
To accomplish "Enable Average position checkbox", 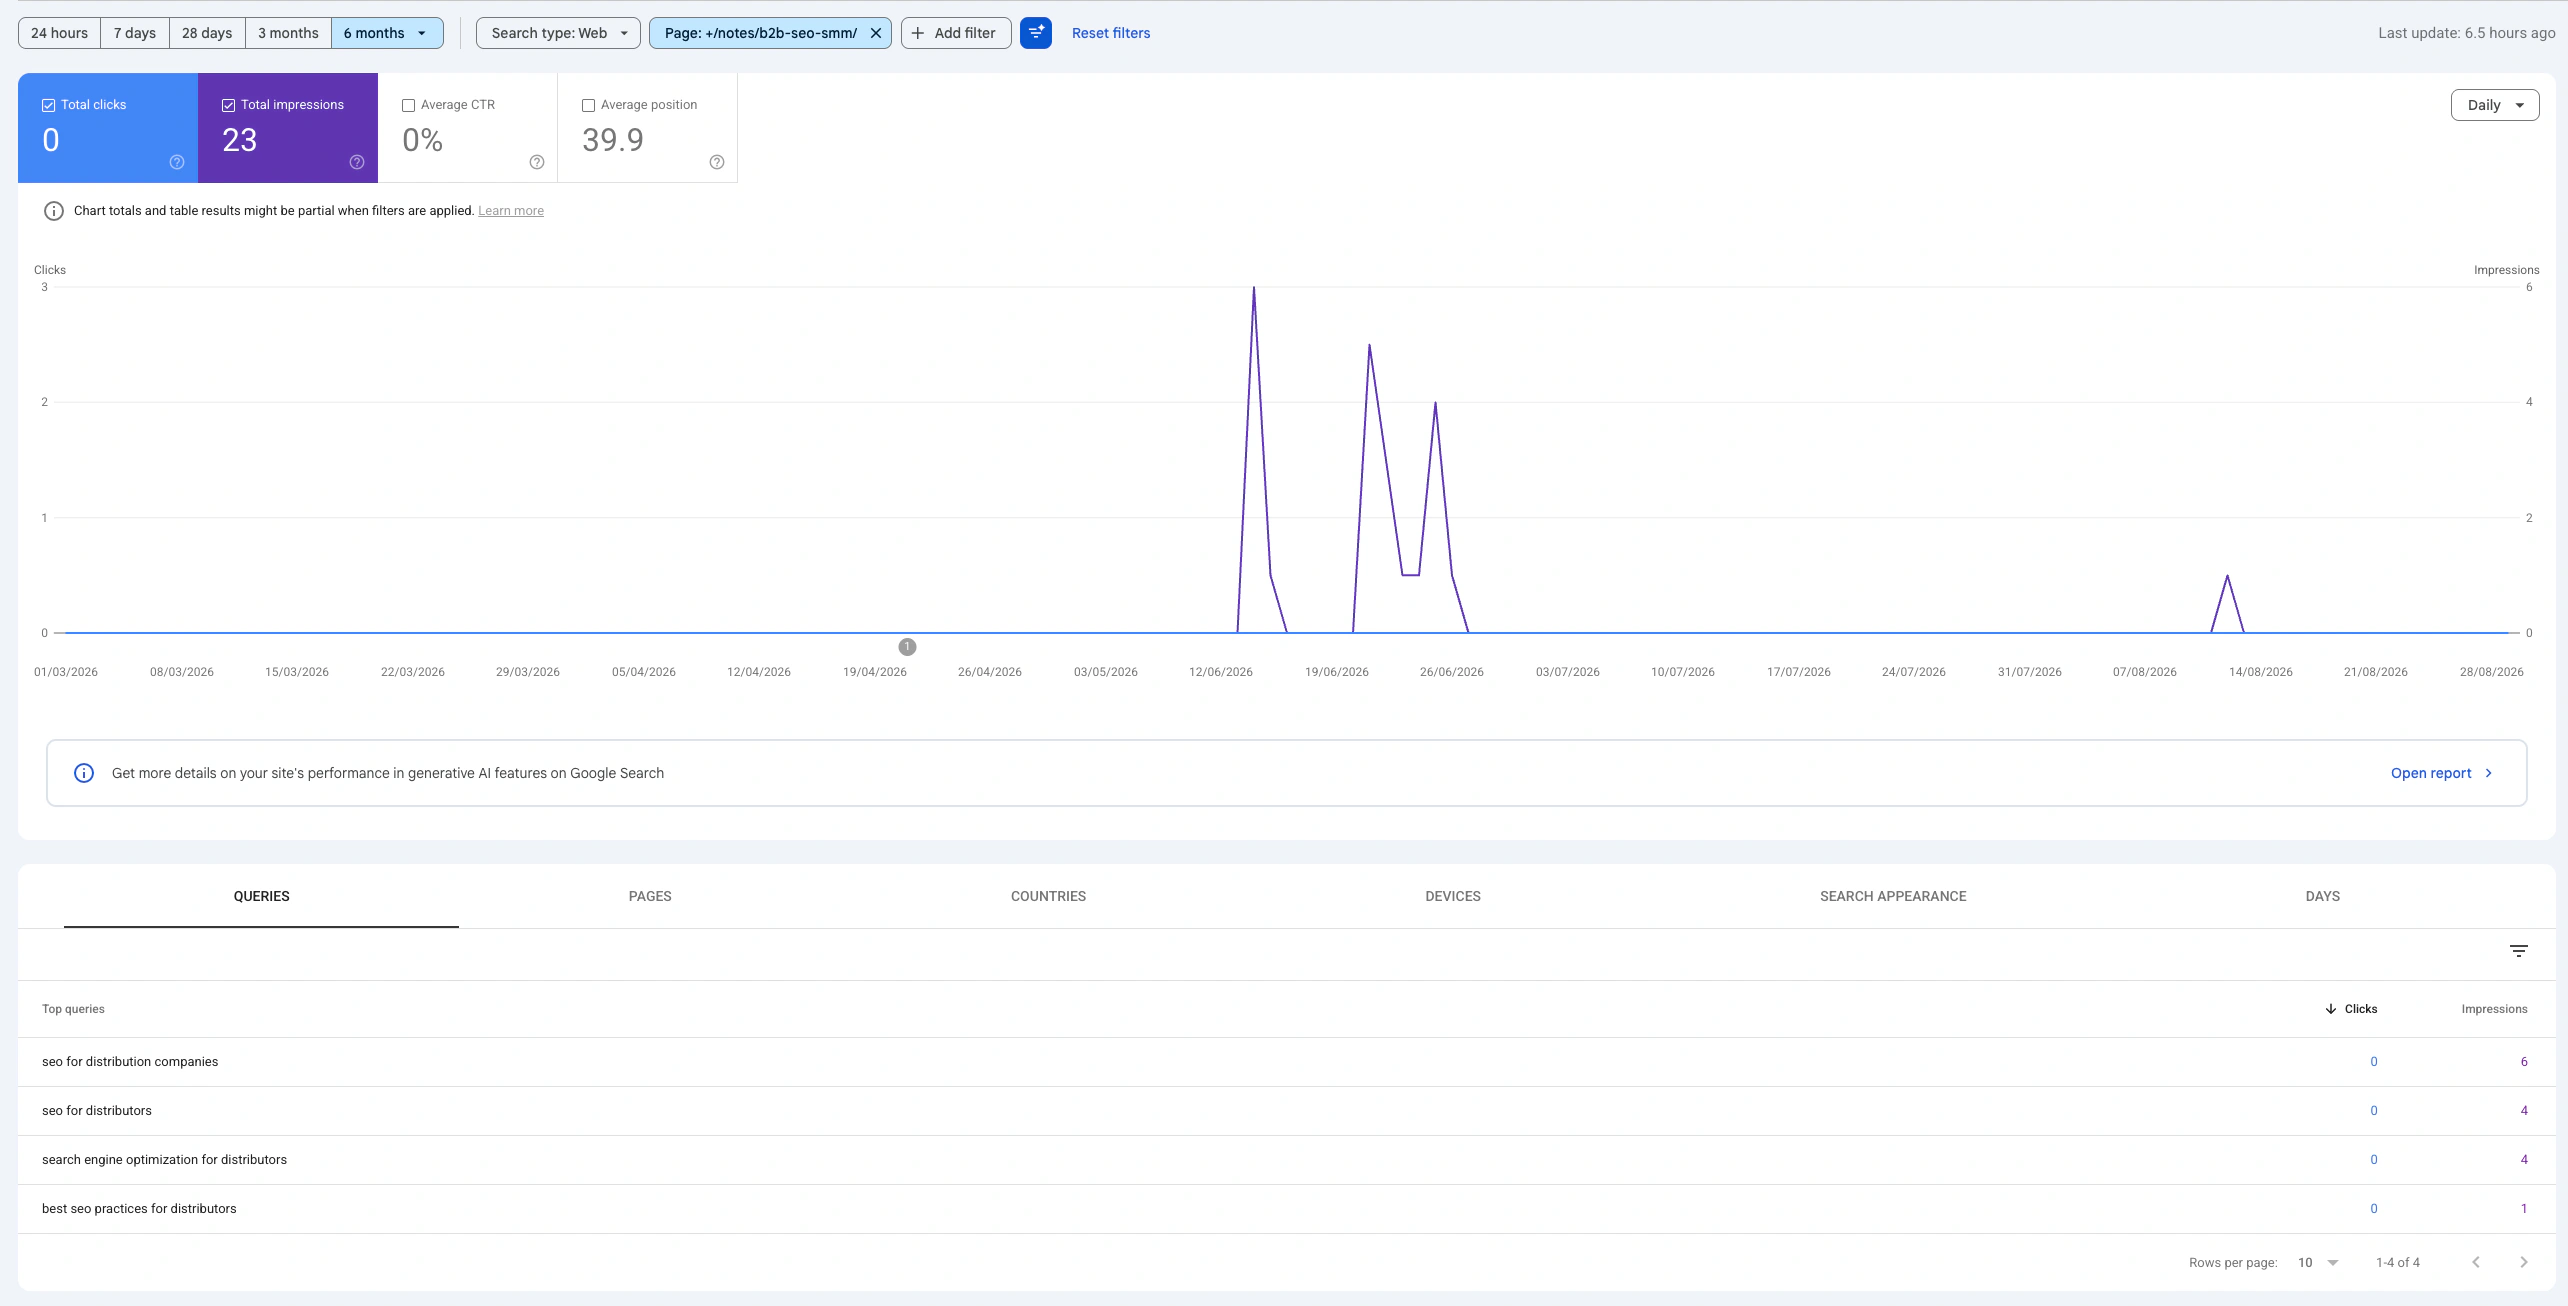I will pos(588,105).
